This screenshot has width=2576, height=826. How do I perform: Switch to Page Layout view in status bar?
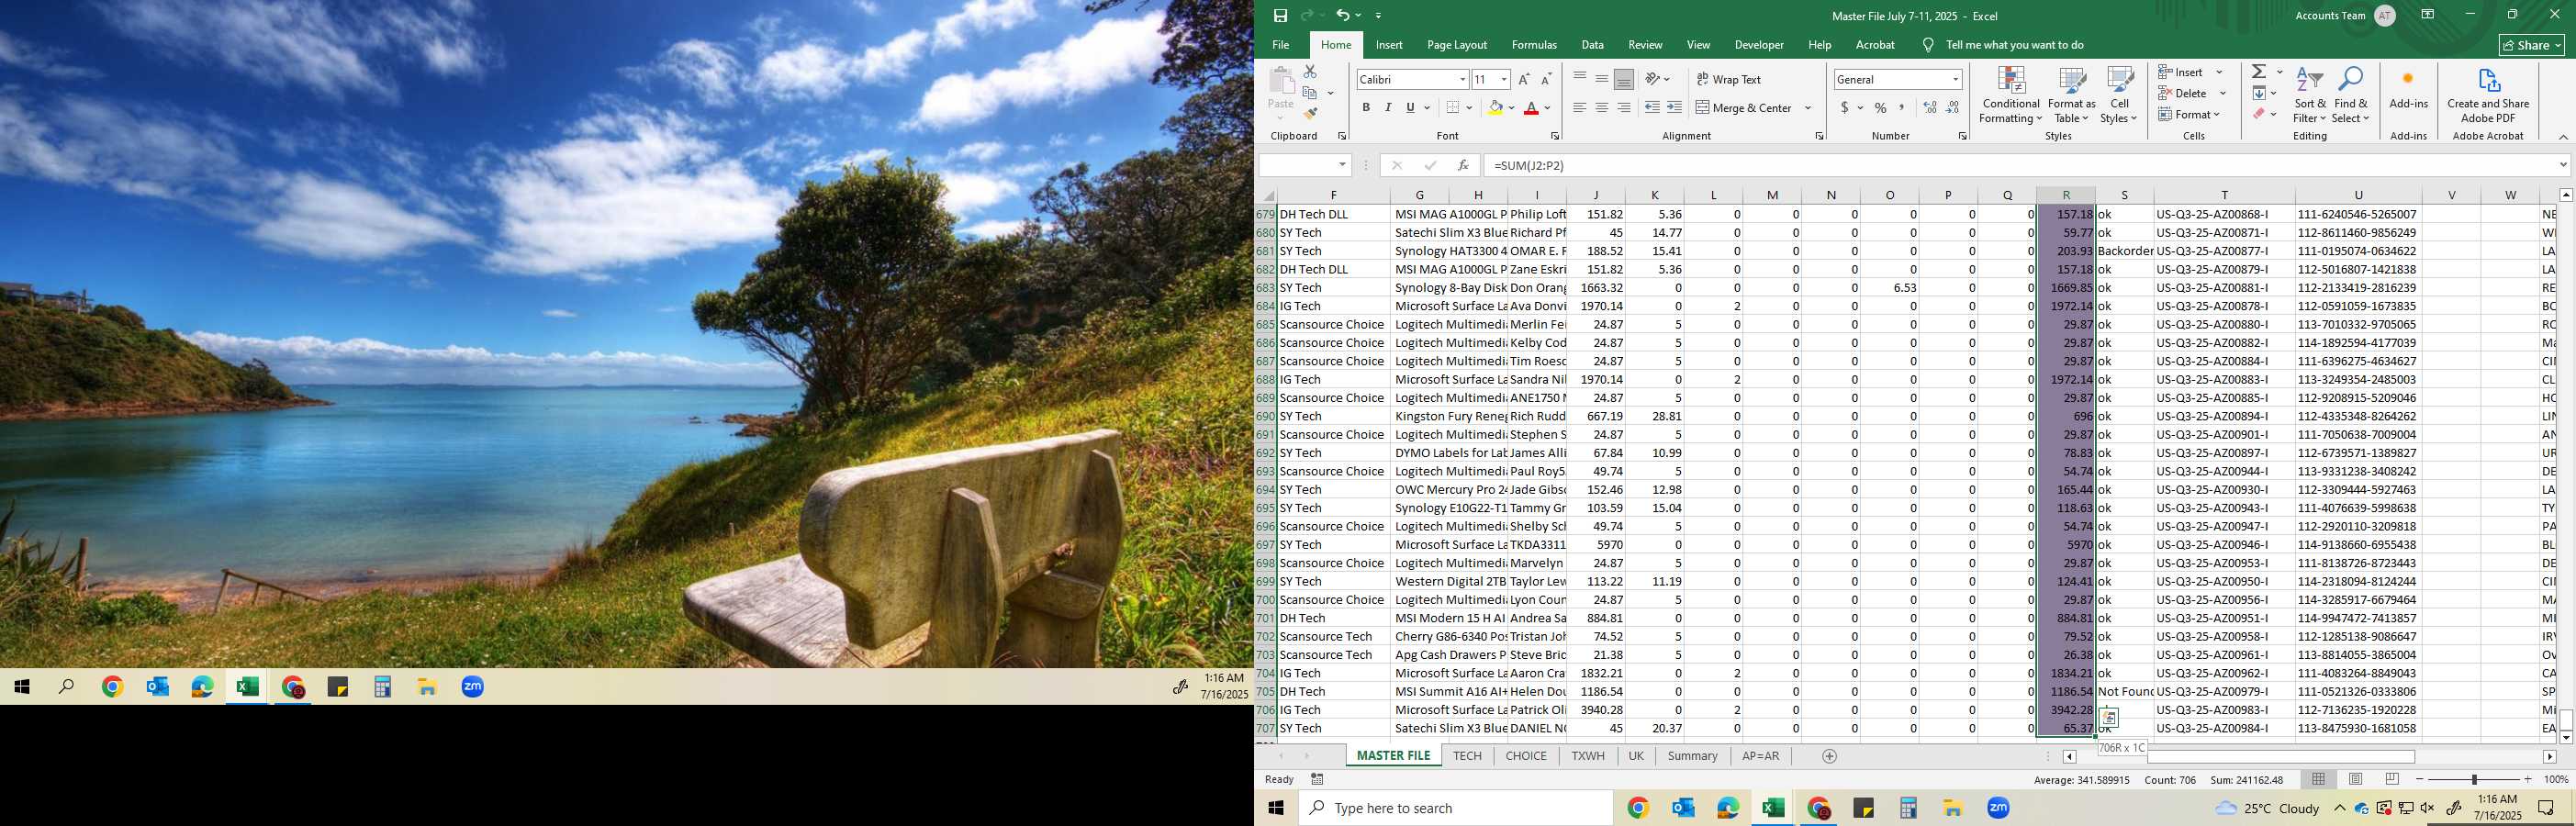point(2355,779)
